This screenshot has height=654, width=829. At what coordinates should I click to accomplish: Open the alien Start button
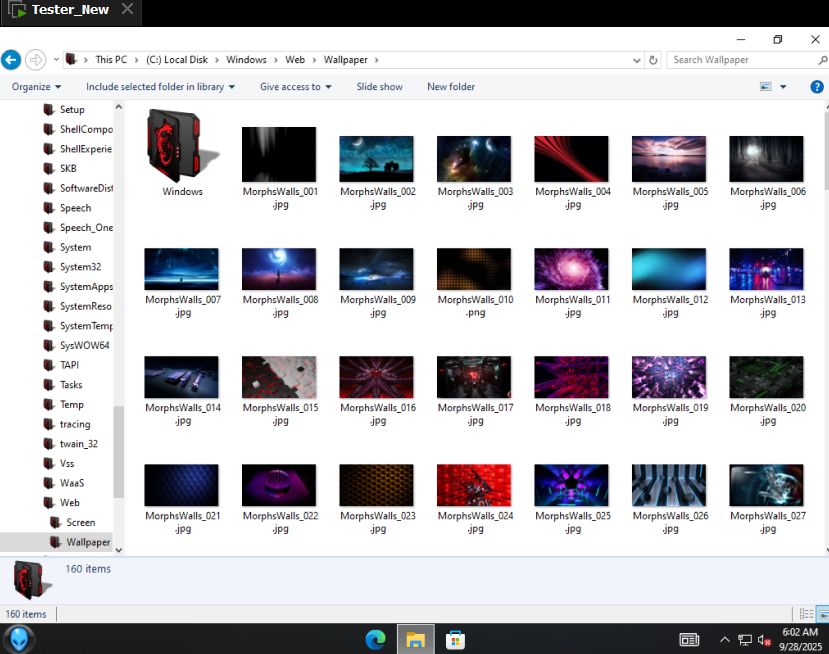[x=19, y=639]
